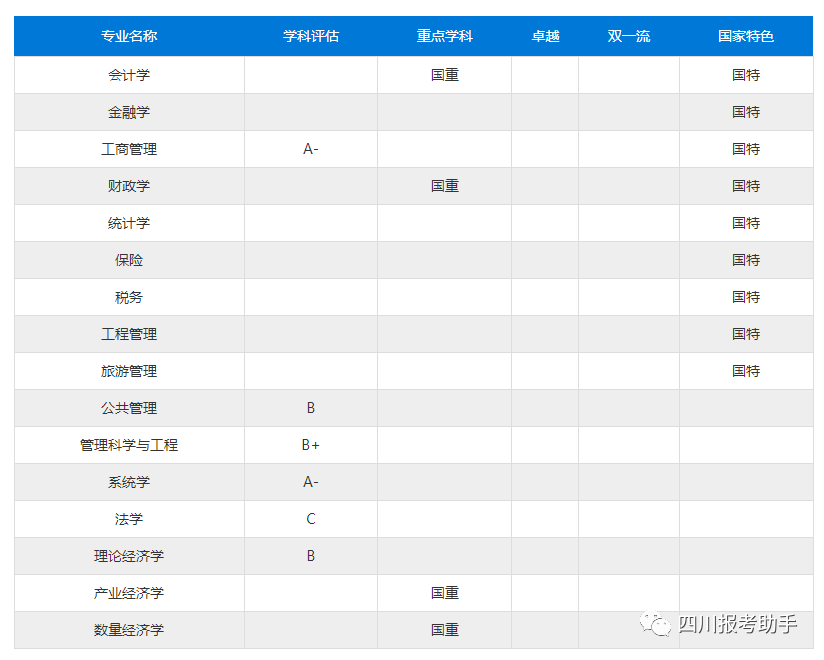The image size is (824, 660).
Task: Click the 系统学 major name cell
Action: (x=129, y=482)
